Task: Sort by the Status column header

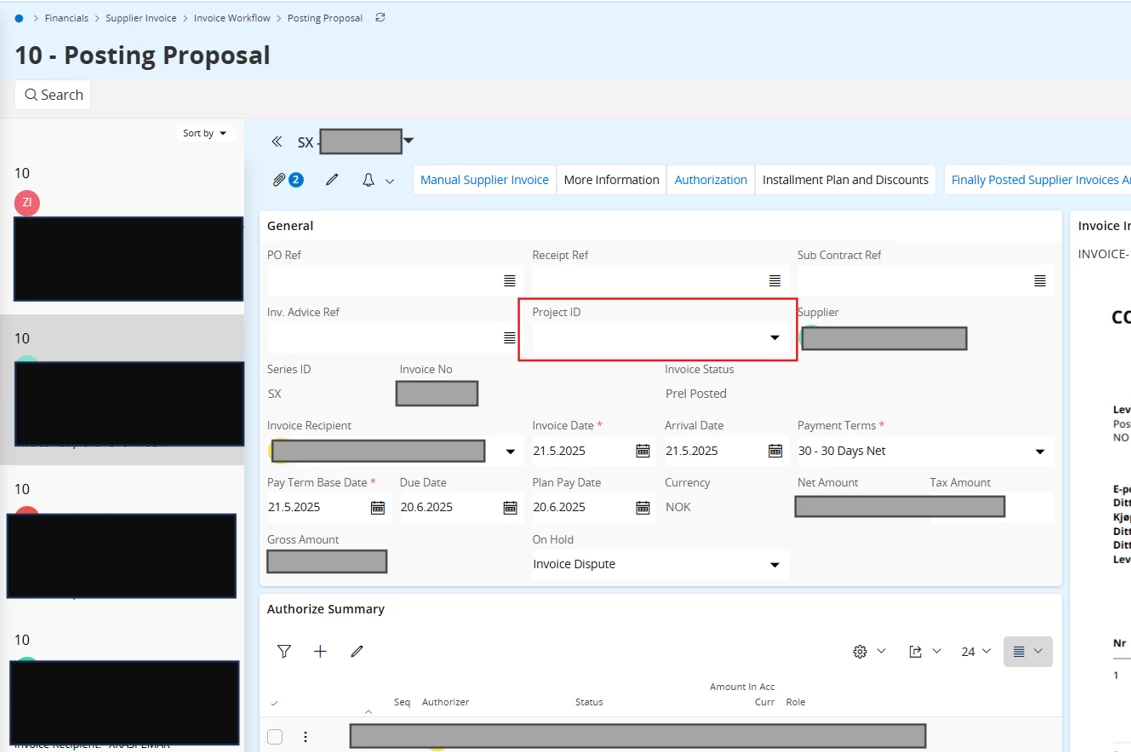Action: (x=589, y=702)
